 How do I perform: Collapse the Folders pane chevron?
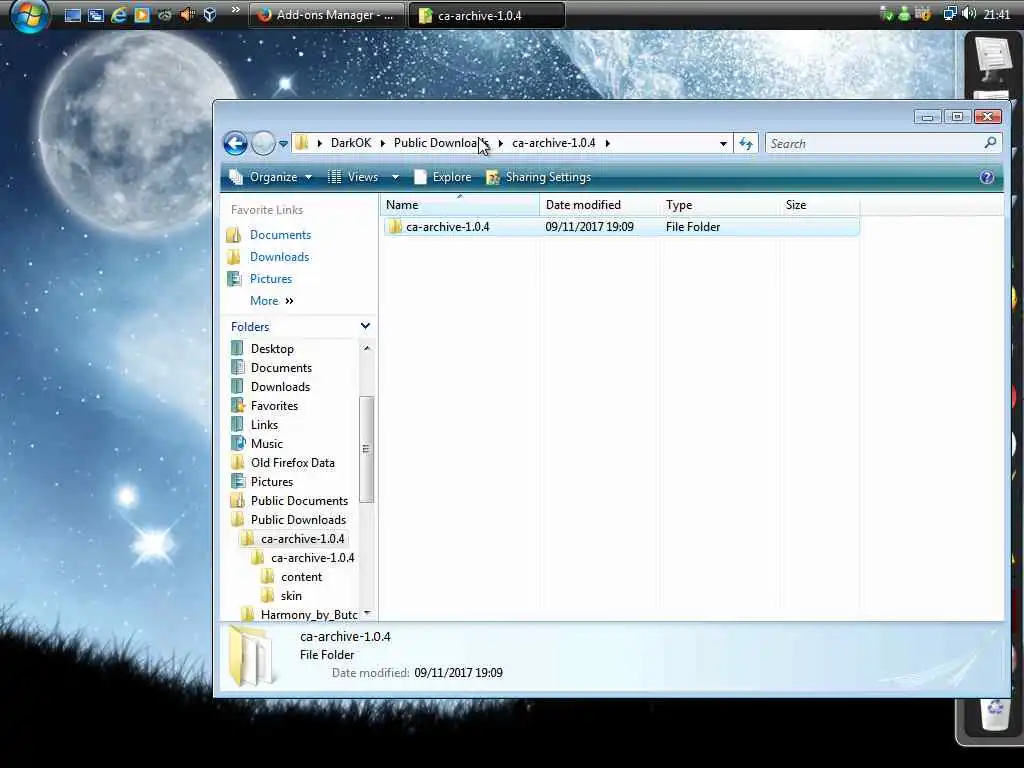[365, 326]
